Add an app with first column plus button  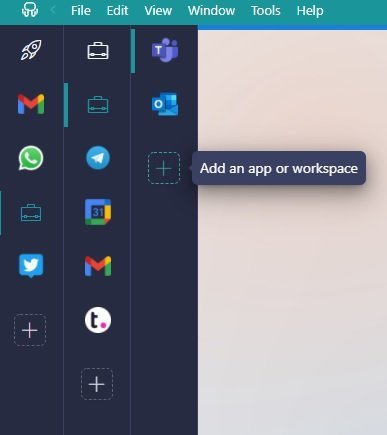click(30, 330)
